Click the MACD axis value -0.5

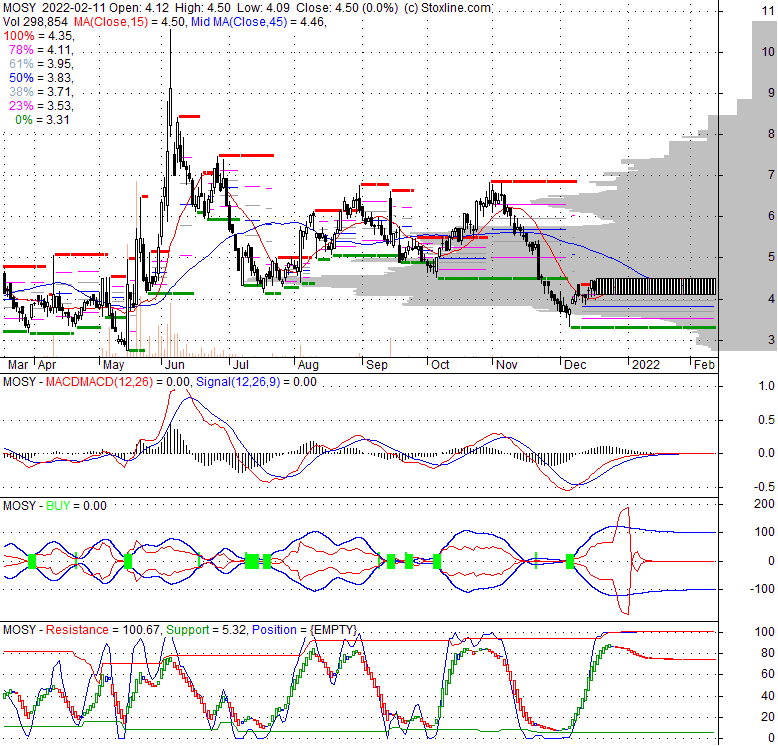coord(765,487)
